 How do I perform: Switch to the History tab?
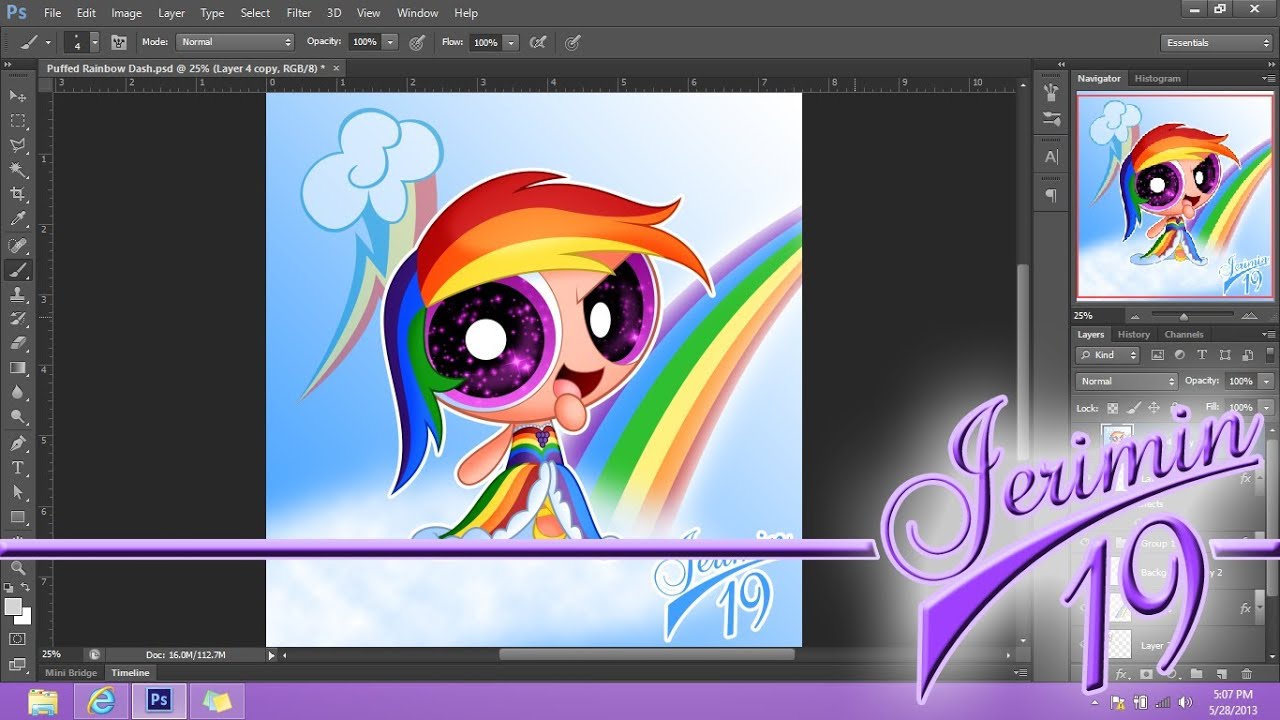click(x=1134, y=334)
